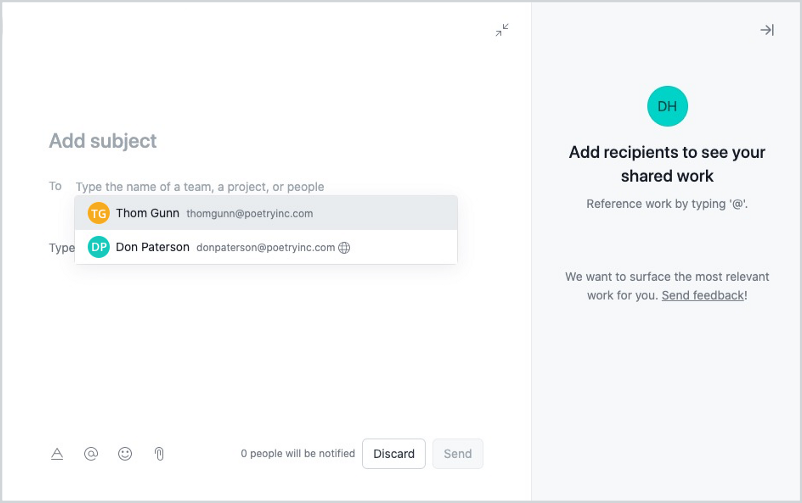Click the DH profile avatar
This screenshot has height=503, width=802.
click(667, 106)
